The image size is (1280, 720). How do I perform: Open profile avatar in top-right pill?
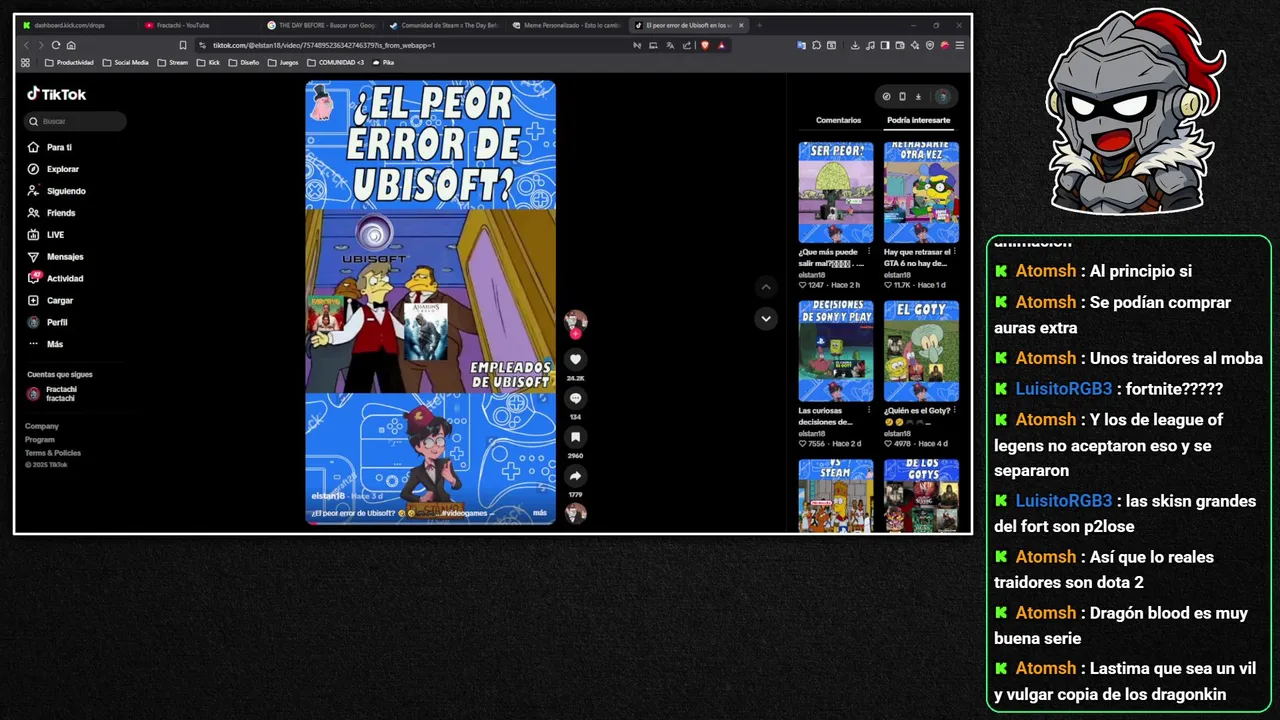tap(942, 97)
